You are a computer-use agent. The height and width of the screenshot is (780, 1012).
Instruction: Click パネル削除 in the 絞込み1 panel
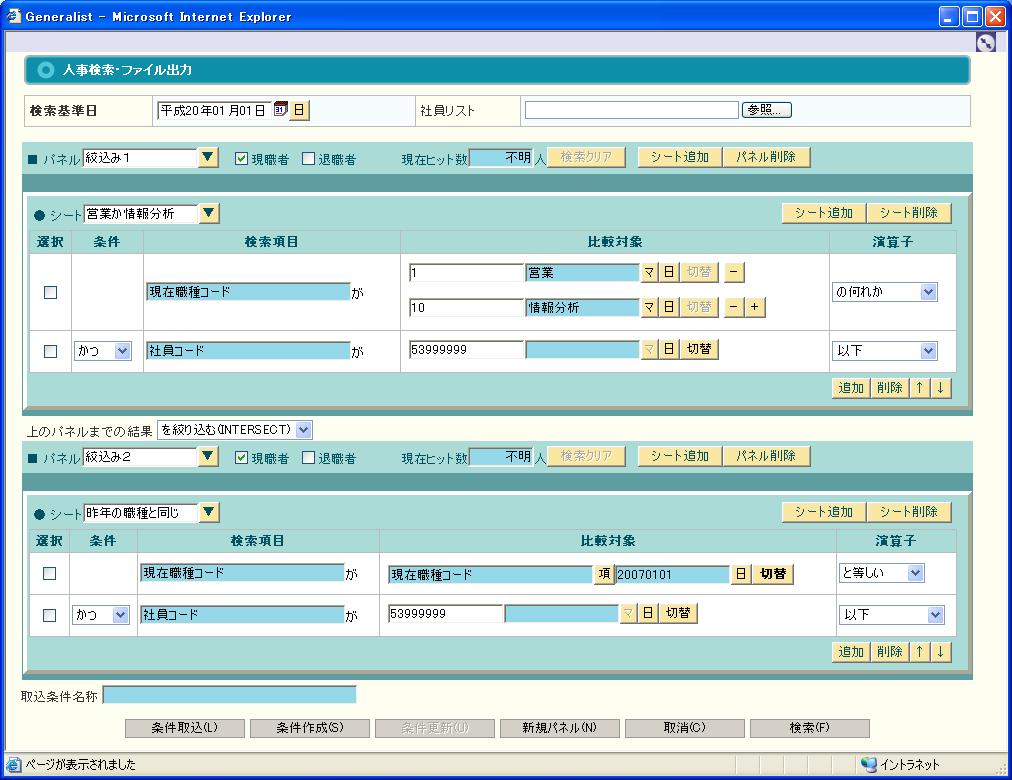(766, 158)
